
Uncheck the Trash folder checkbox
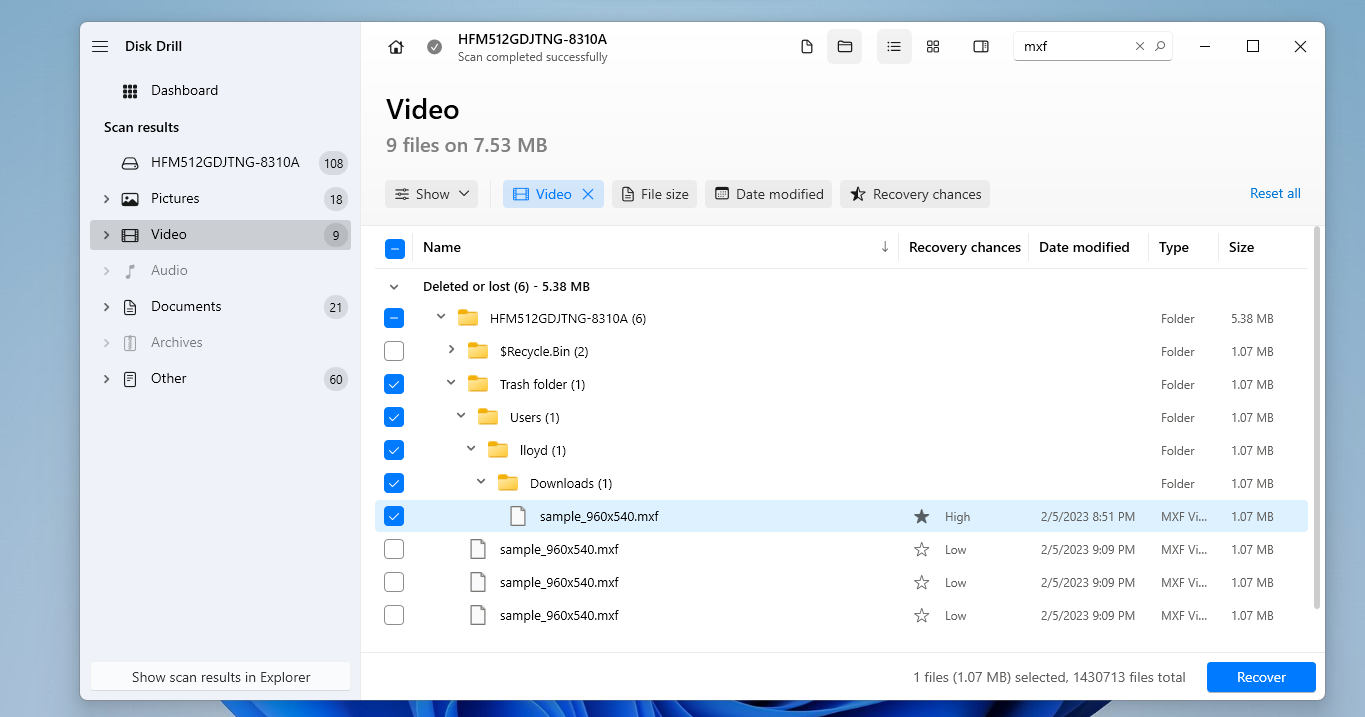tap(394, 384)
